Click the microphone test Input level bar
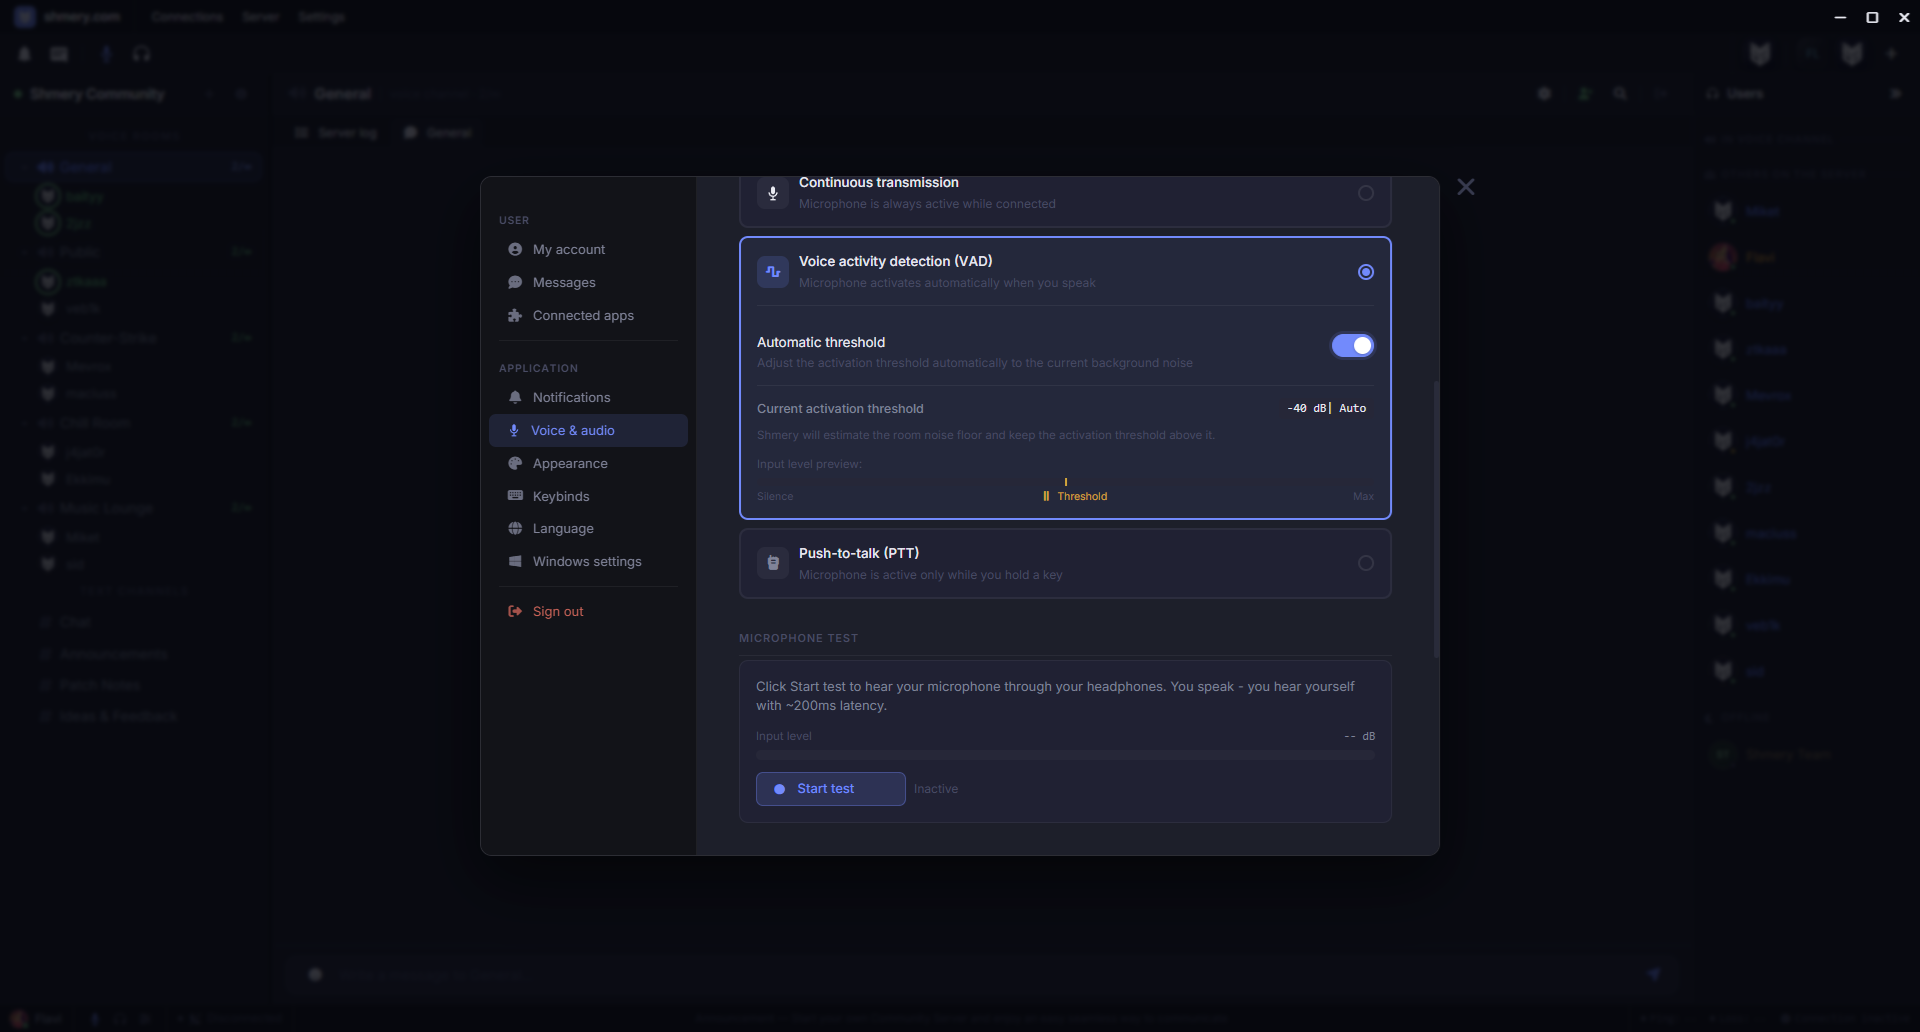Screen dimensions: 1920x1032 click(x=1065, y=755)
